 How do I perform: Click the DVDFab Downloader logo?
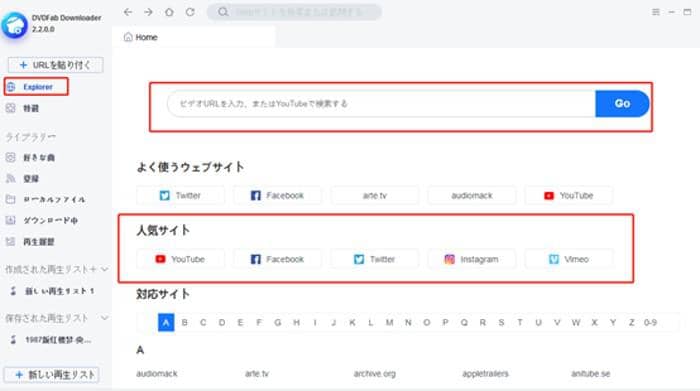coord(14,25)
